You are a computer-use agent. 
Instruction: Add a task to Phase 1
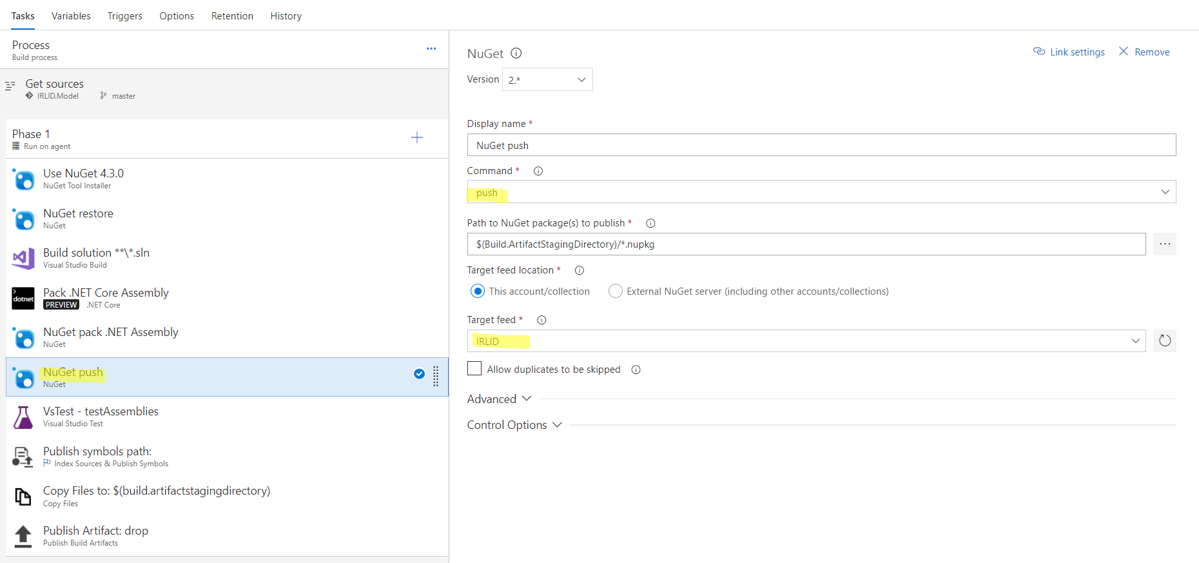point(417,138)
